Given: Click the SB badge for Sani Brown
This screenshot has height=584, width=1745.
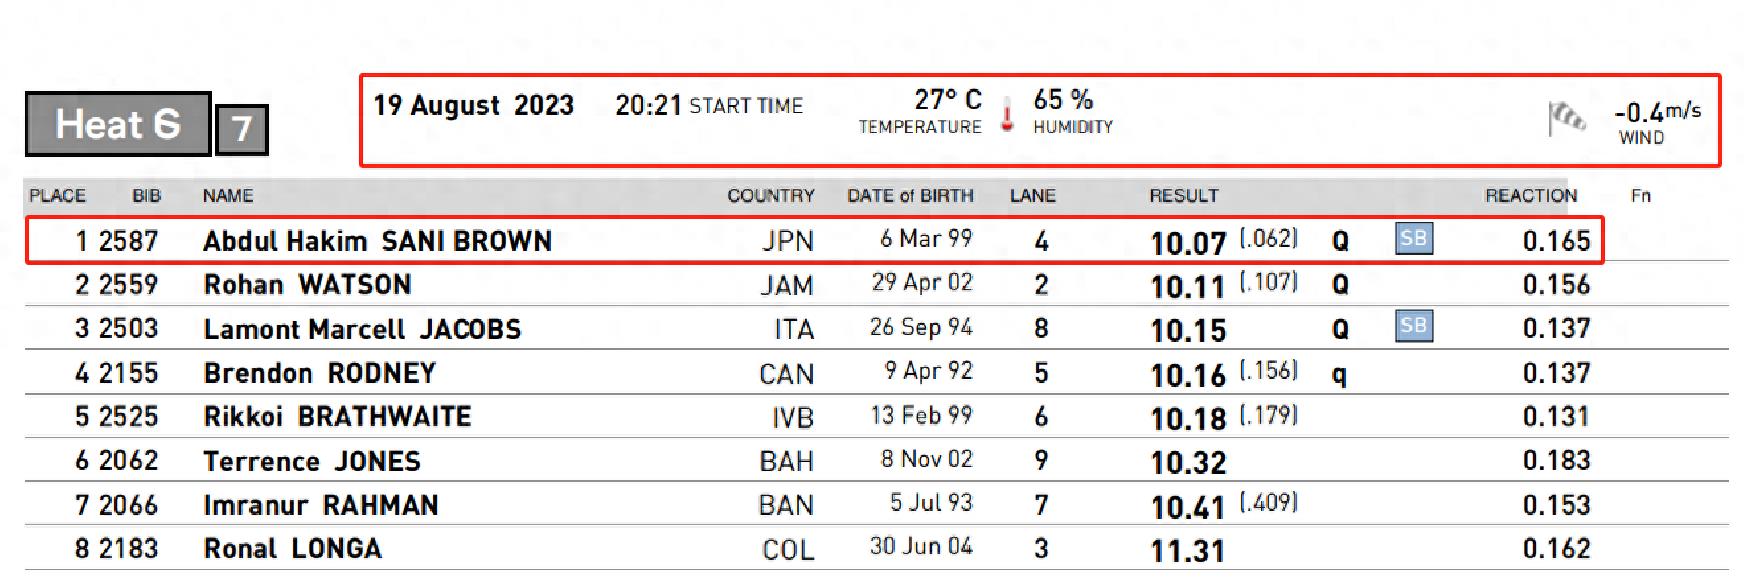Looking at the screenshot, I should pyautogui.click(x=1413, y=239).
